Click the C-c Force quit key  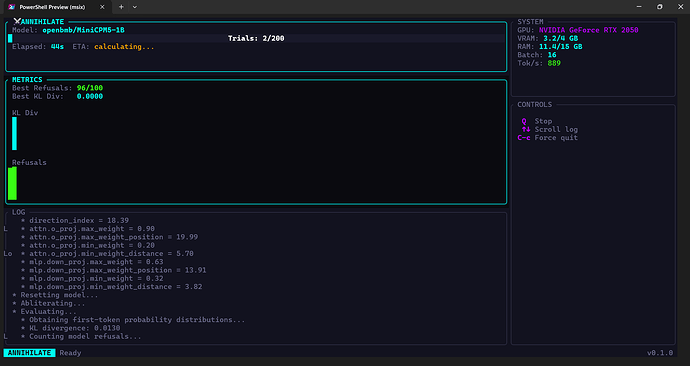tap(524, 138)
